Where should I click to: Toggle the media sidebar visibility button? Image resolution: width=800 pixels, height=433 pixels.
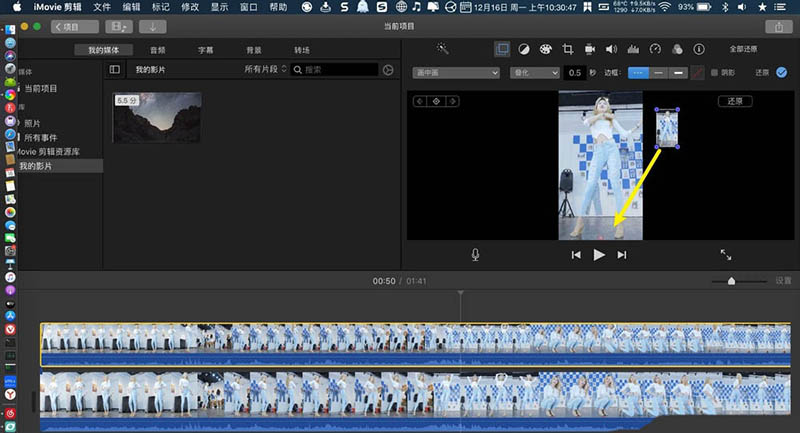(x=115, y=69)
